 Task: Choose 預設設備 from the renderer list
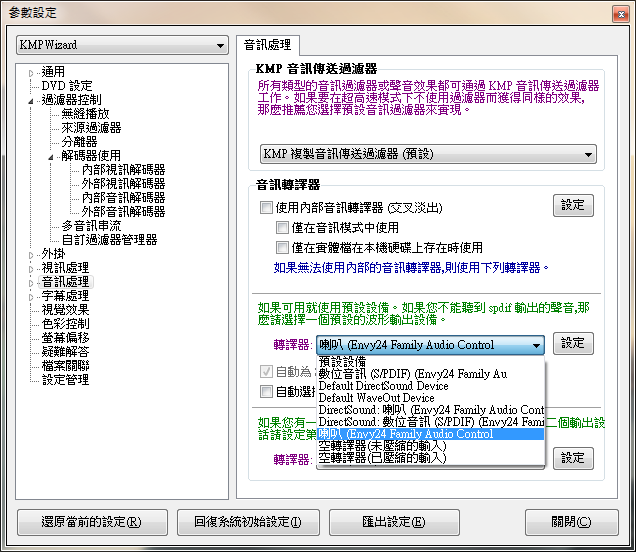click(430, 361)
